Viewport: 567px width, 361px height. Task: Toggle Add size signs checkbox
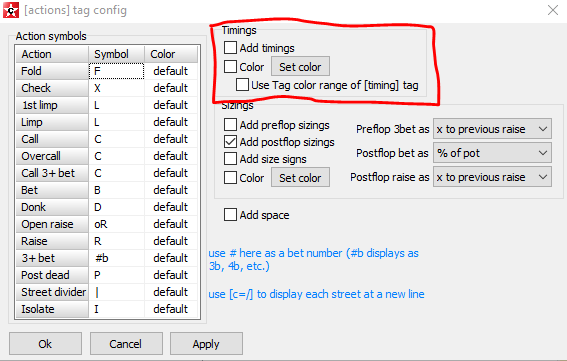click(230, 159)
